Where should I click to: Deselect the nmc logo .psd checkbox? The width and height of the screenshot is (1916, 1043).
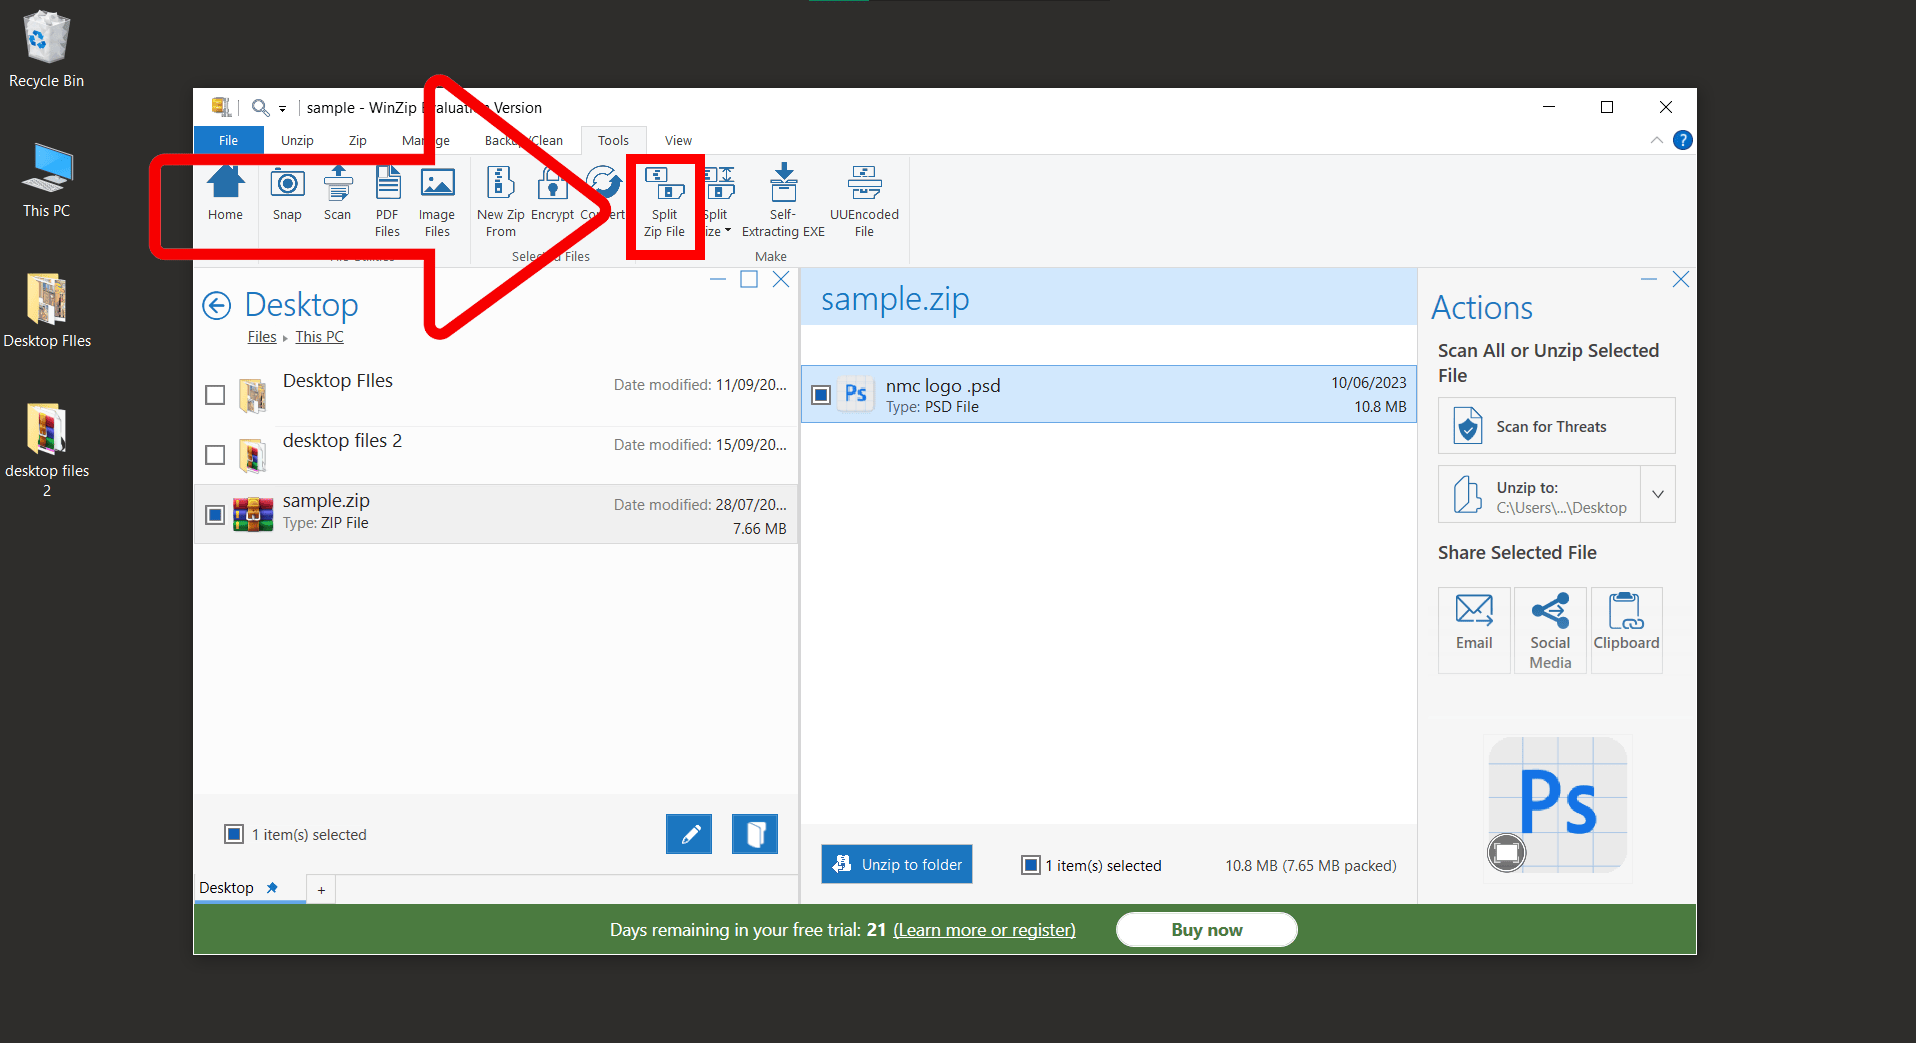point(821,394)
